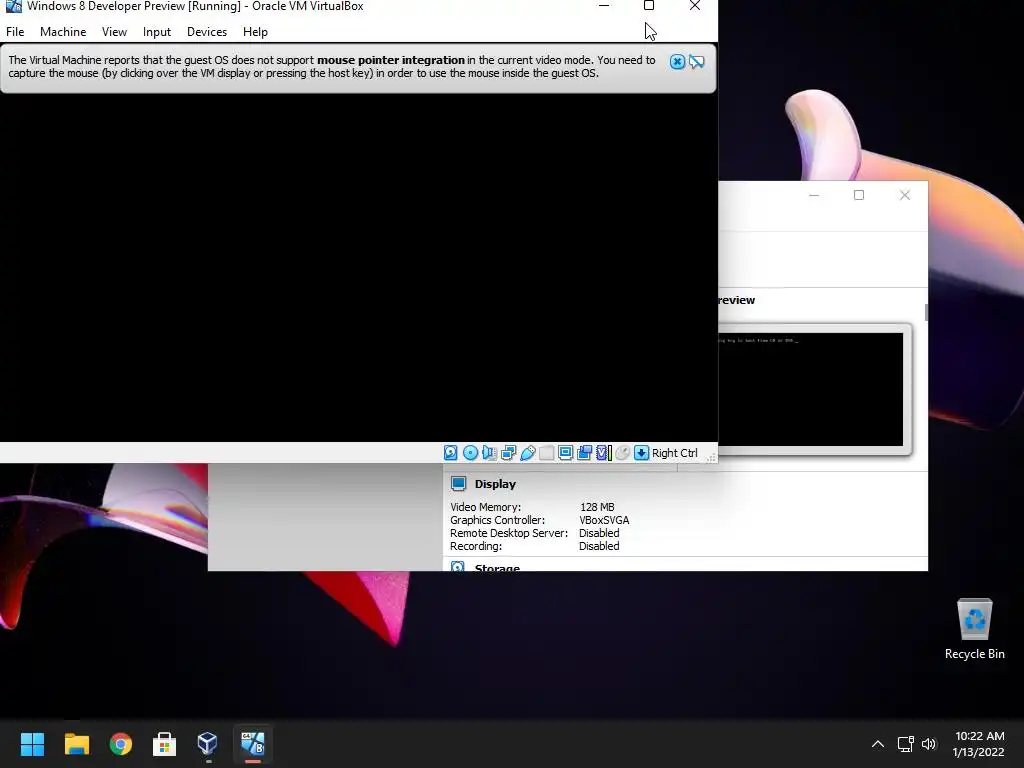1024x768 pixels.
Task: Select the Video Memory 128 MB value
Action: [597, 507]
